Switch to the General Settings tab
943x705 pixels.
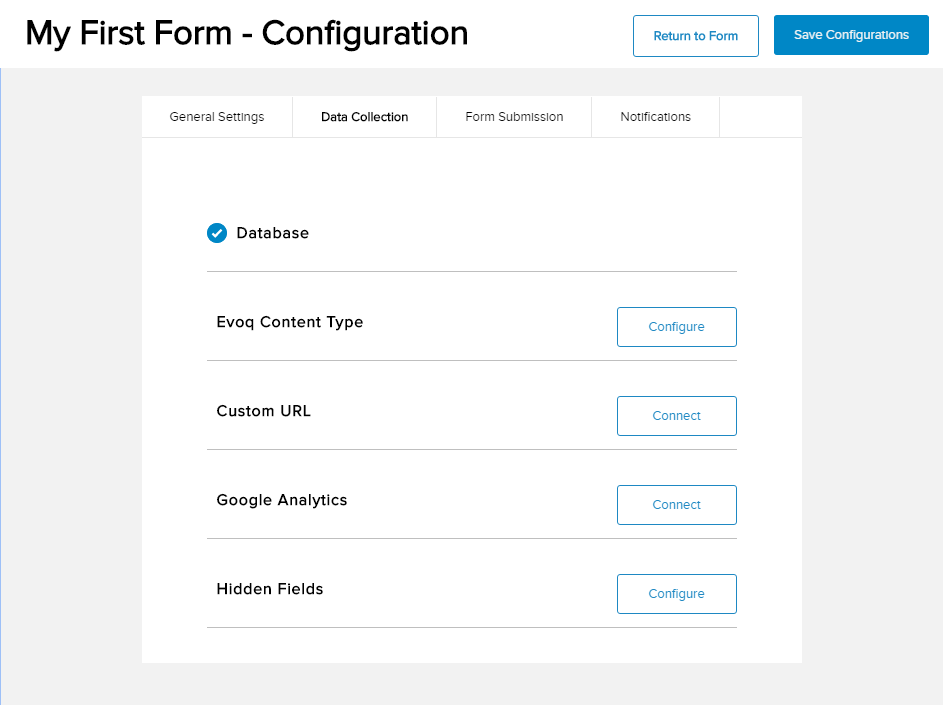coord(217,117)
